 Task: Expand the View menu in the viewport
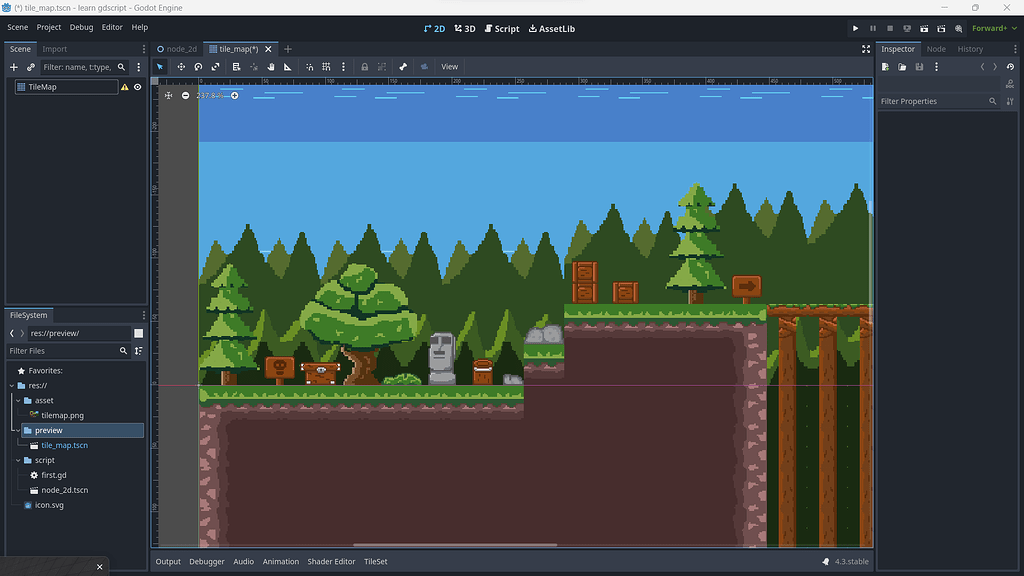tap(449, 66)
